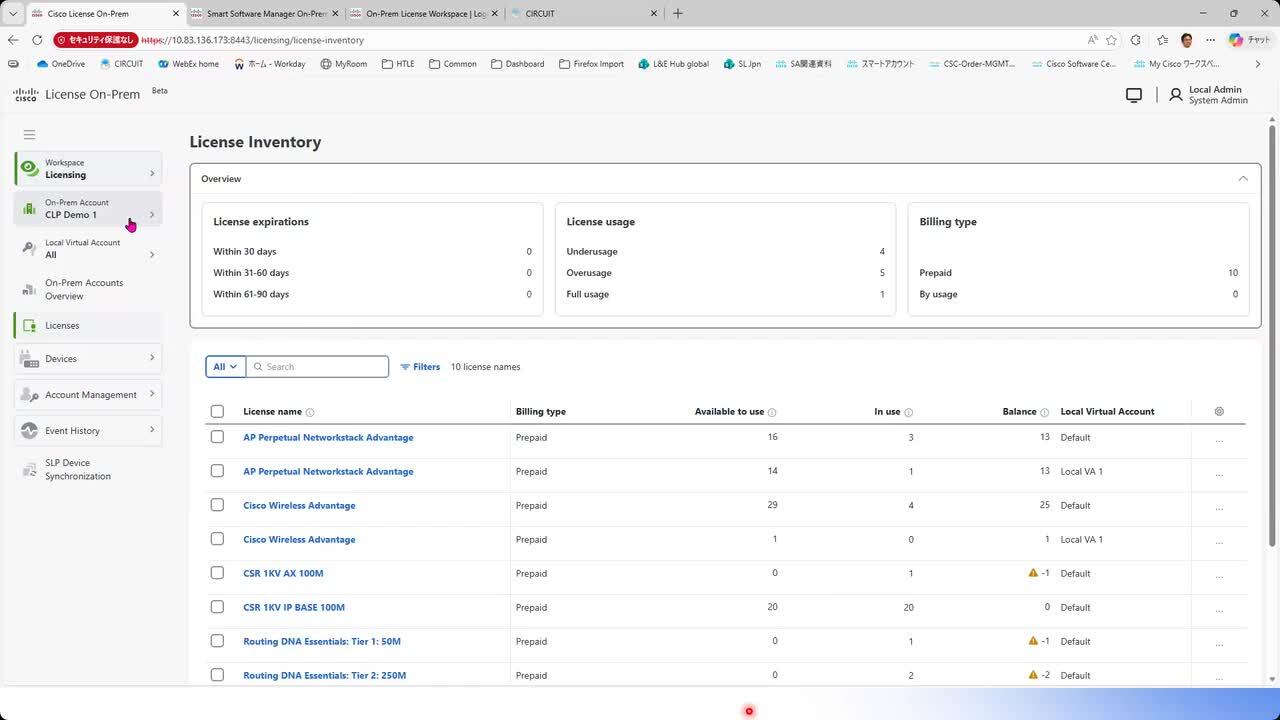Screen dimensions: 1280x720
Task: Click info icon beside Available to use
Action: [772, 412]
